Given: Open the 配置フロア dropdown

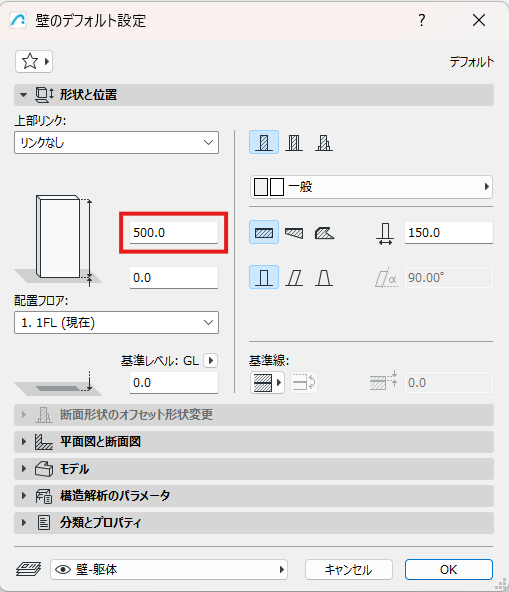Looking at the screenshot, I should coord(116,322).
